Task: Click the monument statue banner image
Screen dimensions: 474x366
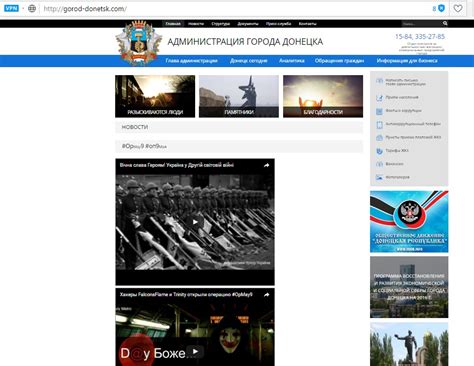Action: pyautogui.click(x=409, y=344)
